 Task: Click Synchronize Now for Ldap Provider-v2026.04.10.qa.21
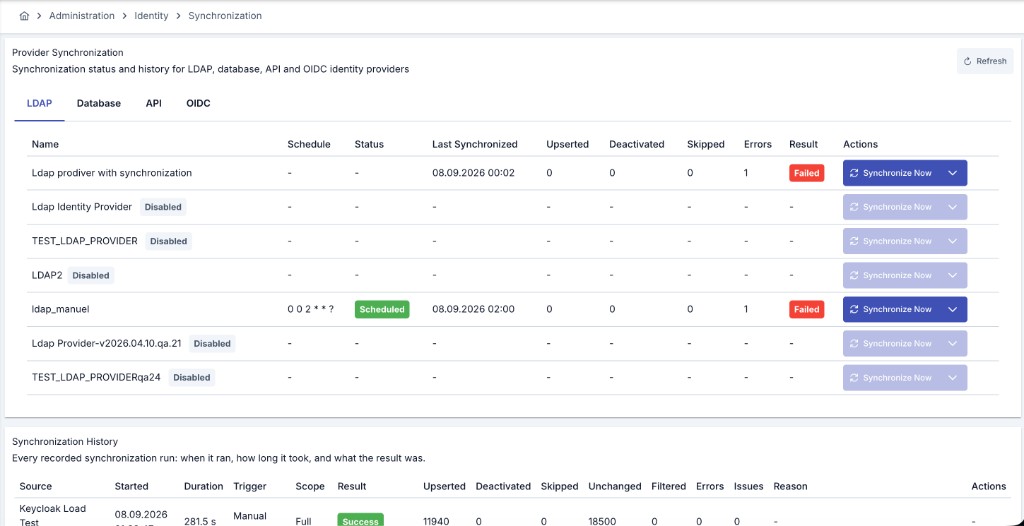pyautogui.click(x=890, y=343)
